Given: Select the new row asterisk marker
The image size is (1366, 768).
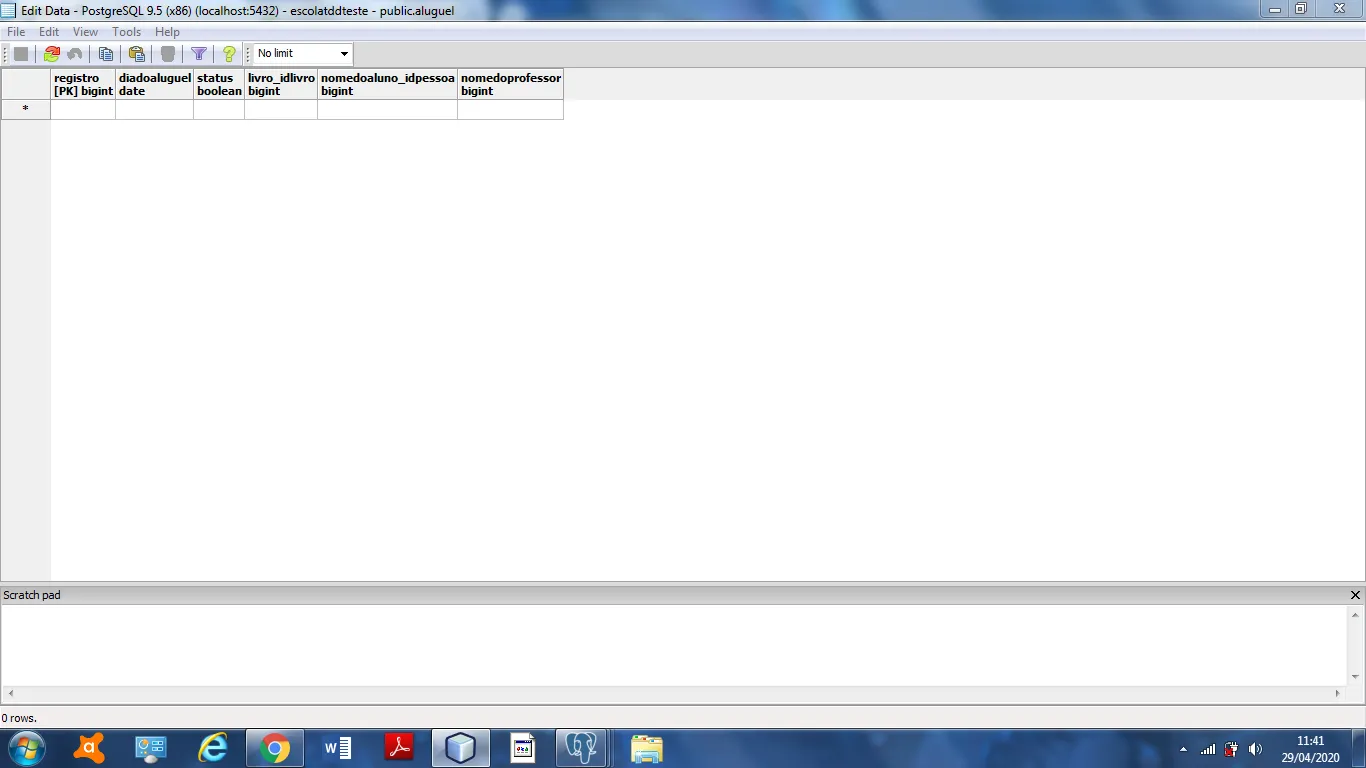Looking at the screenshot, I should 26,110.
